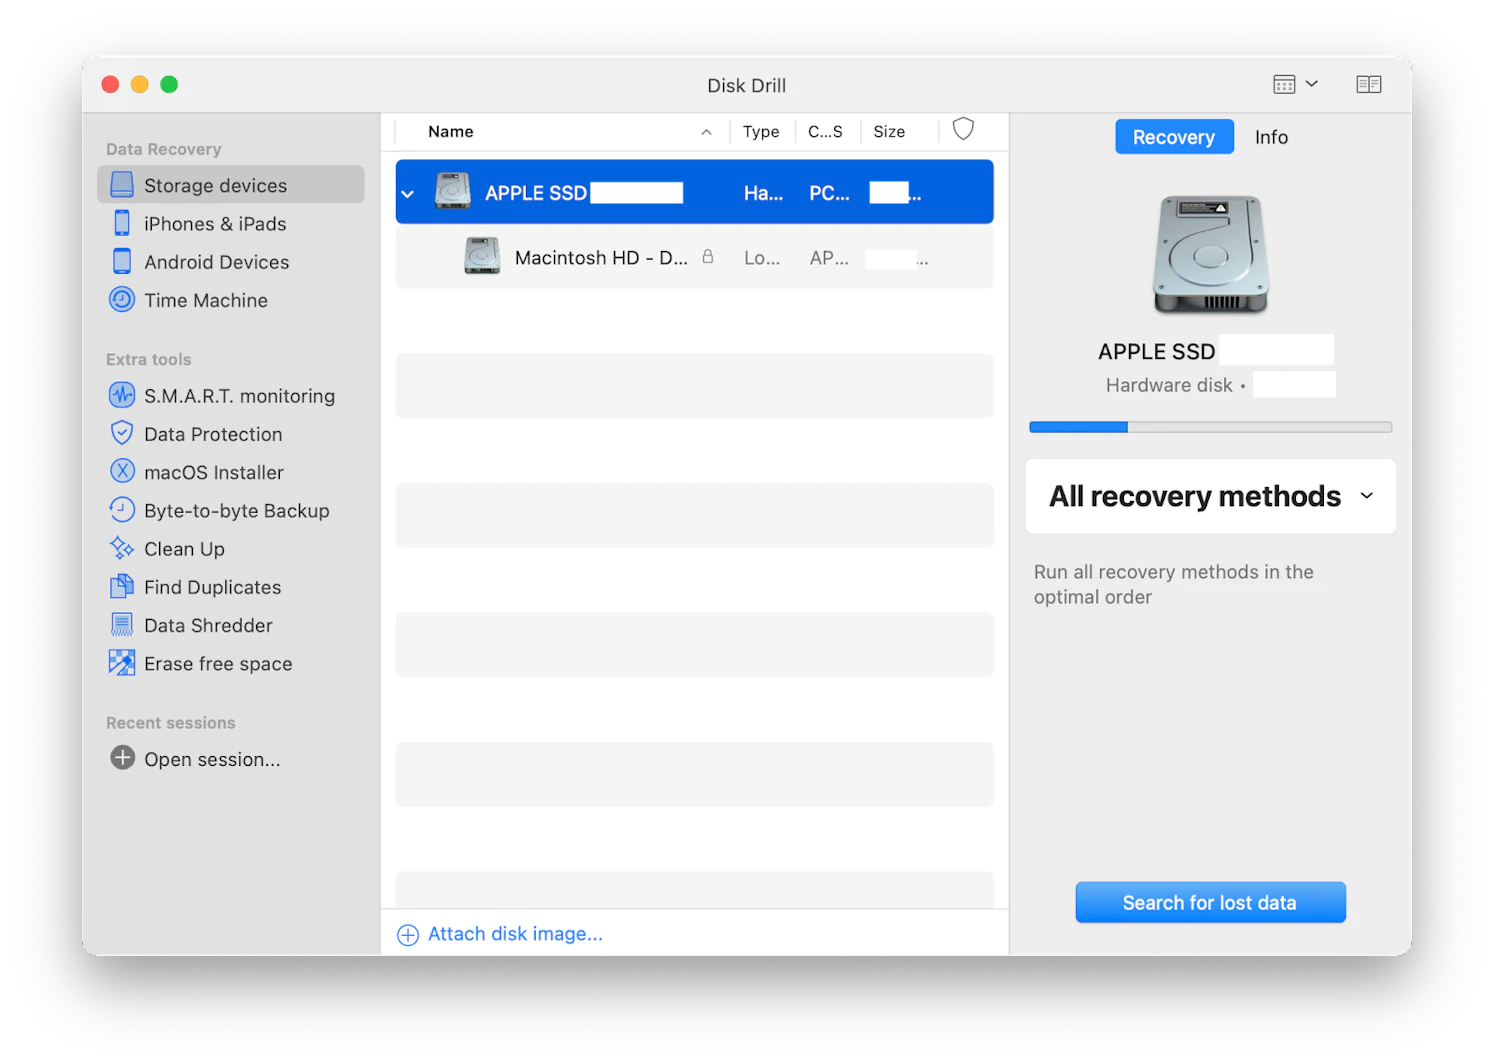Open the view options dropdown arrow
This screenshot has height=1064, width=1494.
click(1312, 84)
